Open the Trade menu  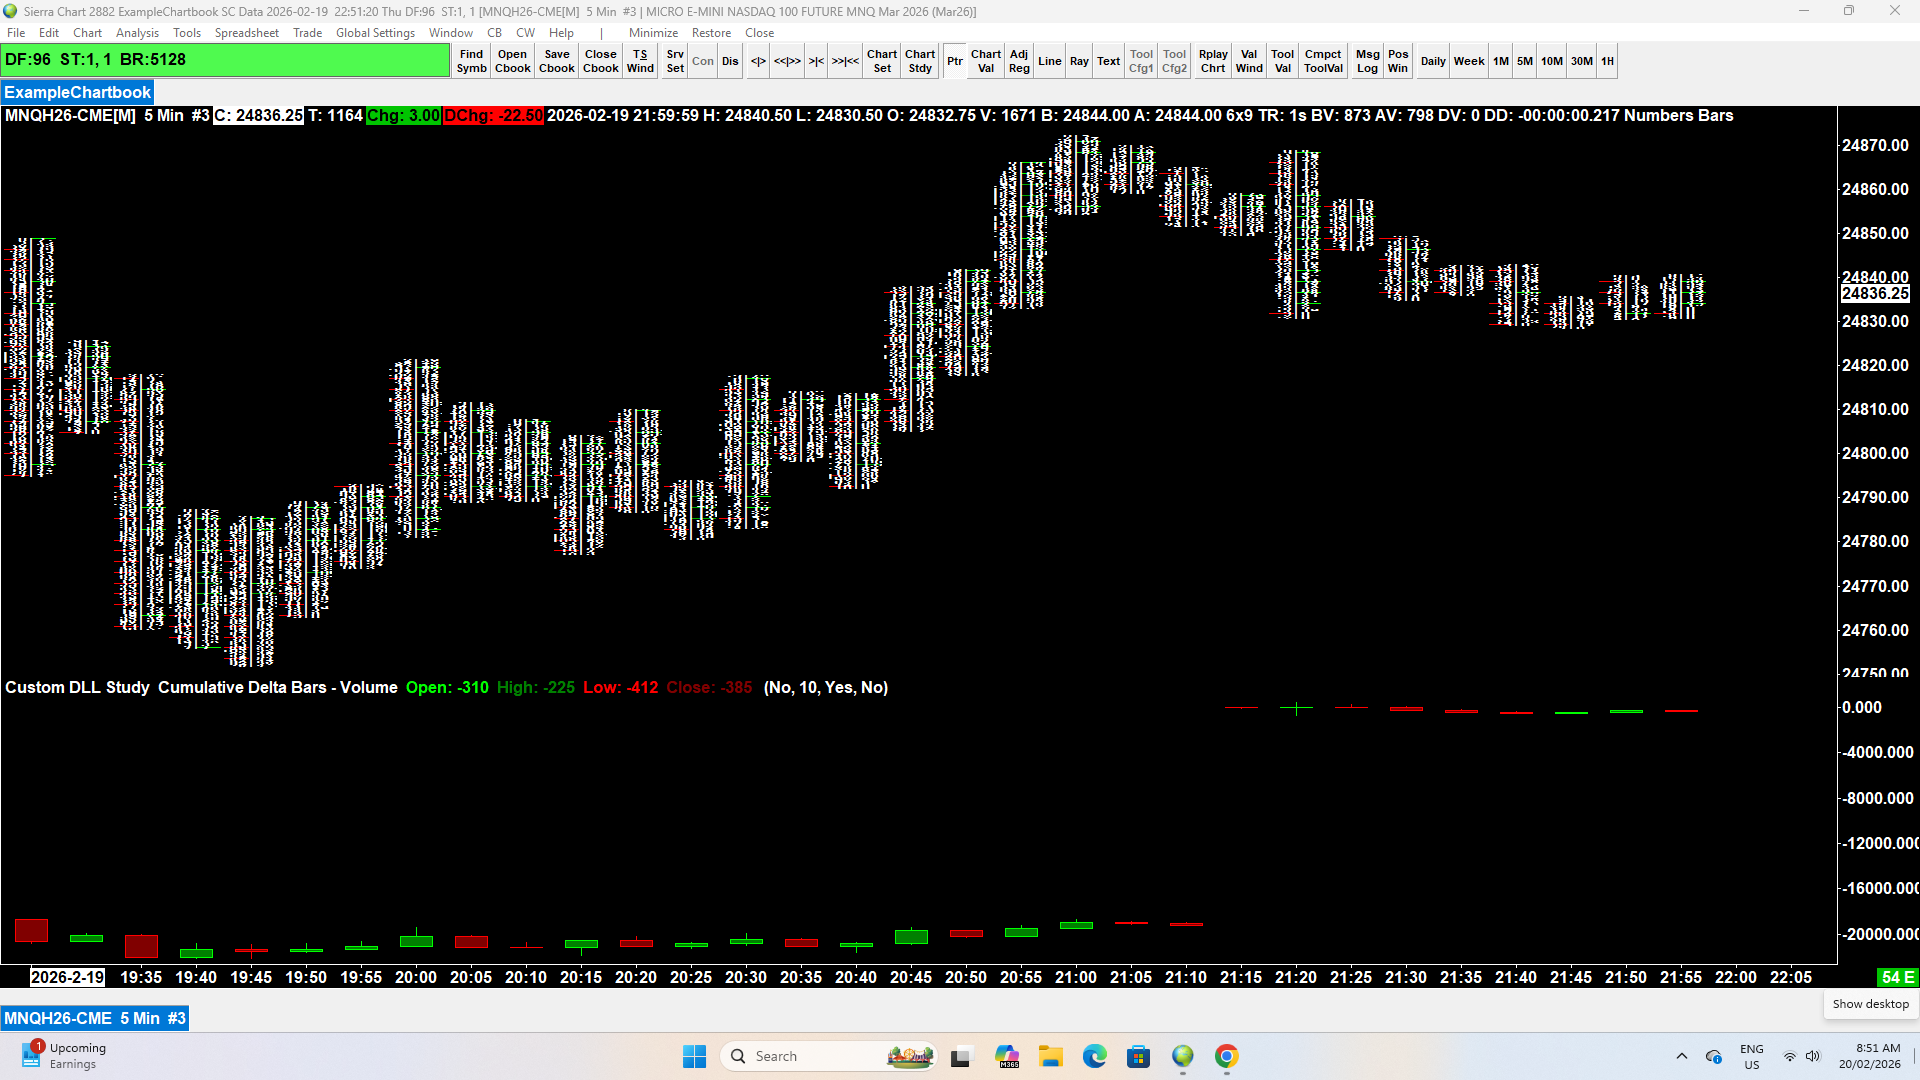coord(307,33)
